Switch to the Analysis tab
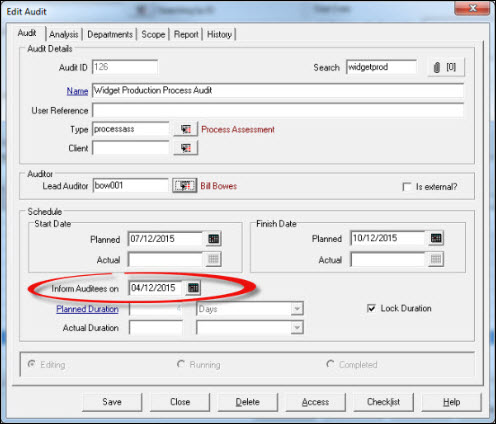This screenshot has width=496, height=424. [64, 34]
